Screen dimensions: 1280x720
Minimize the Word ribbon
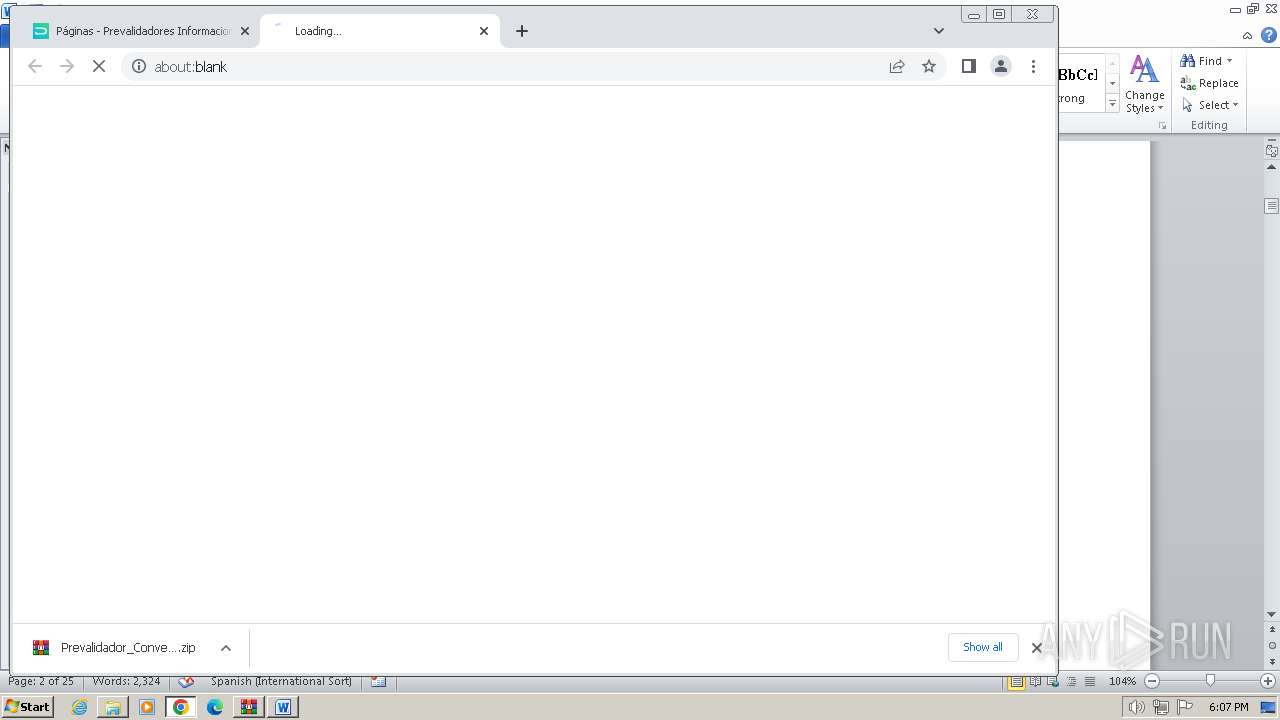coord(1248,34)
